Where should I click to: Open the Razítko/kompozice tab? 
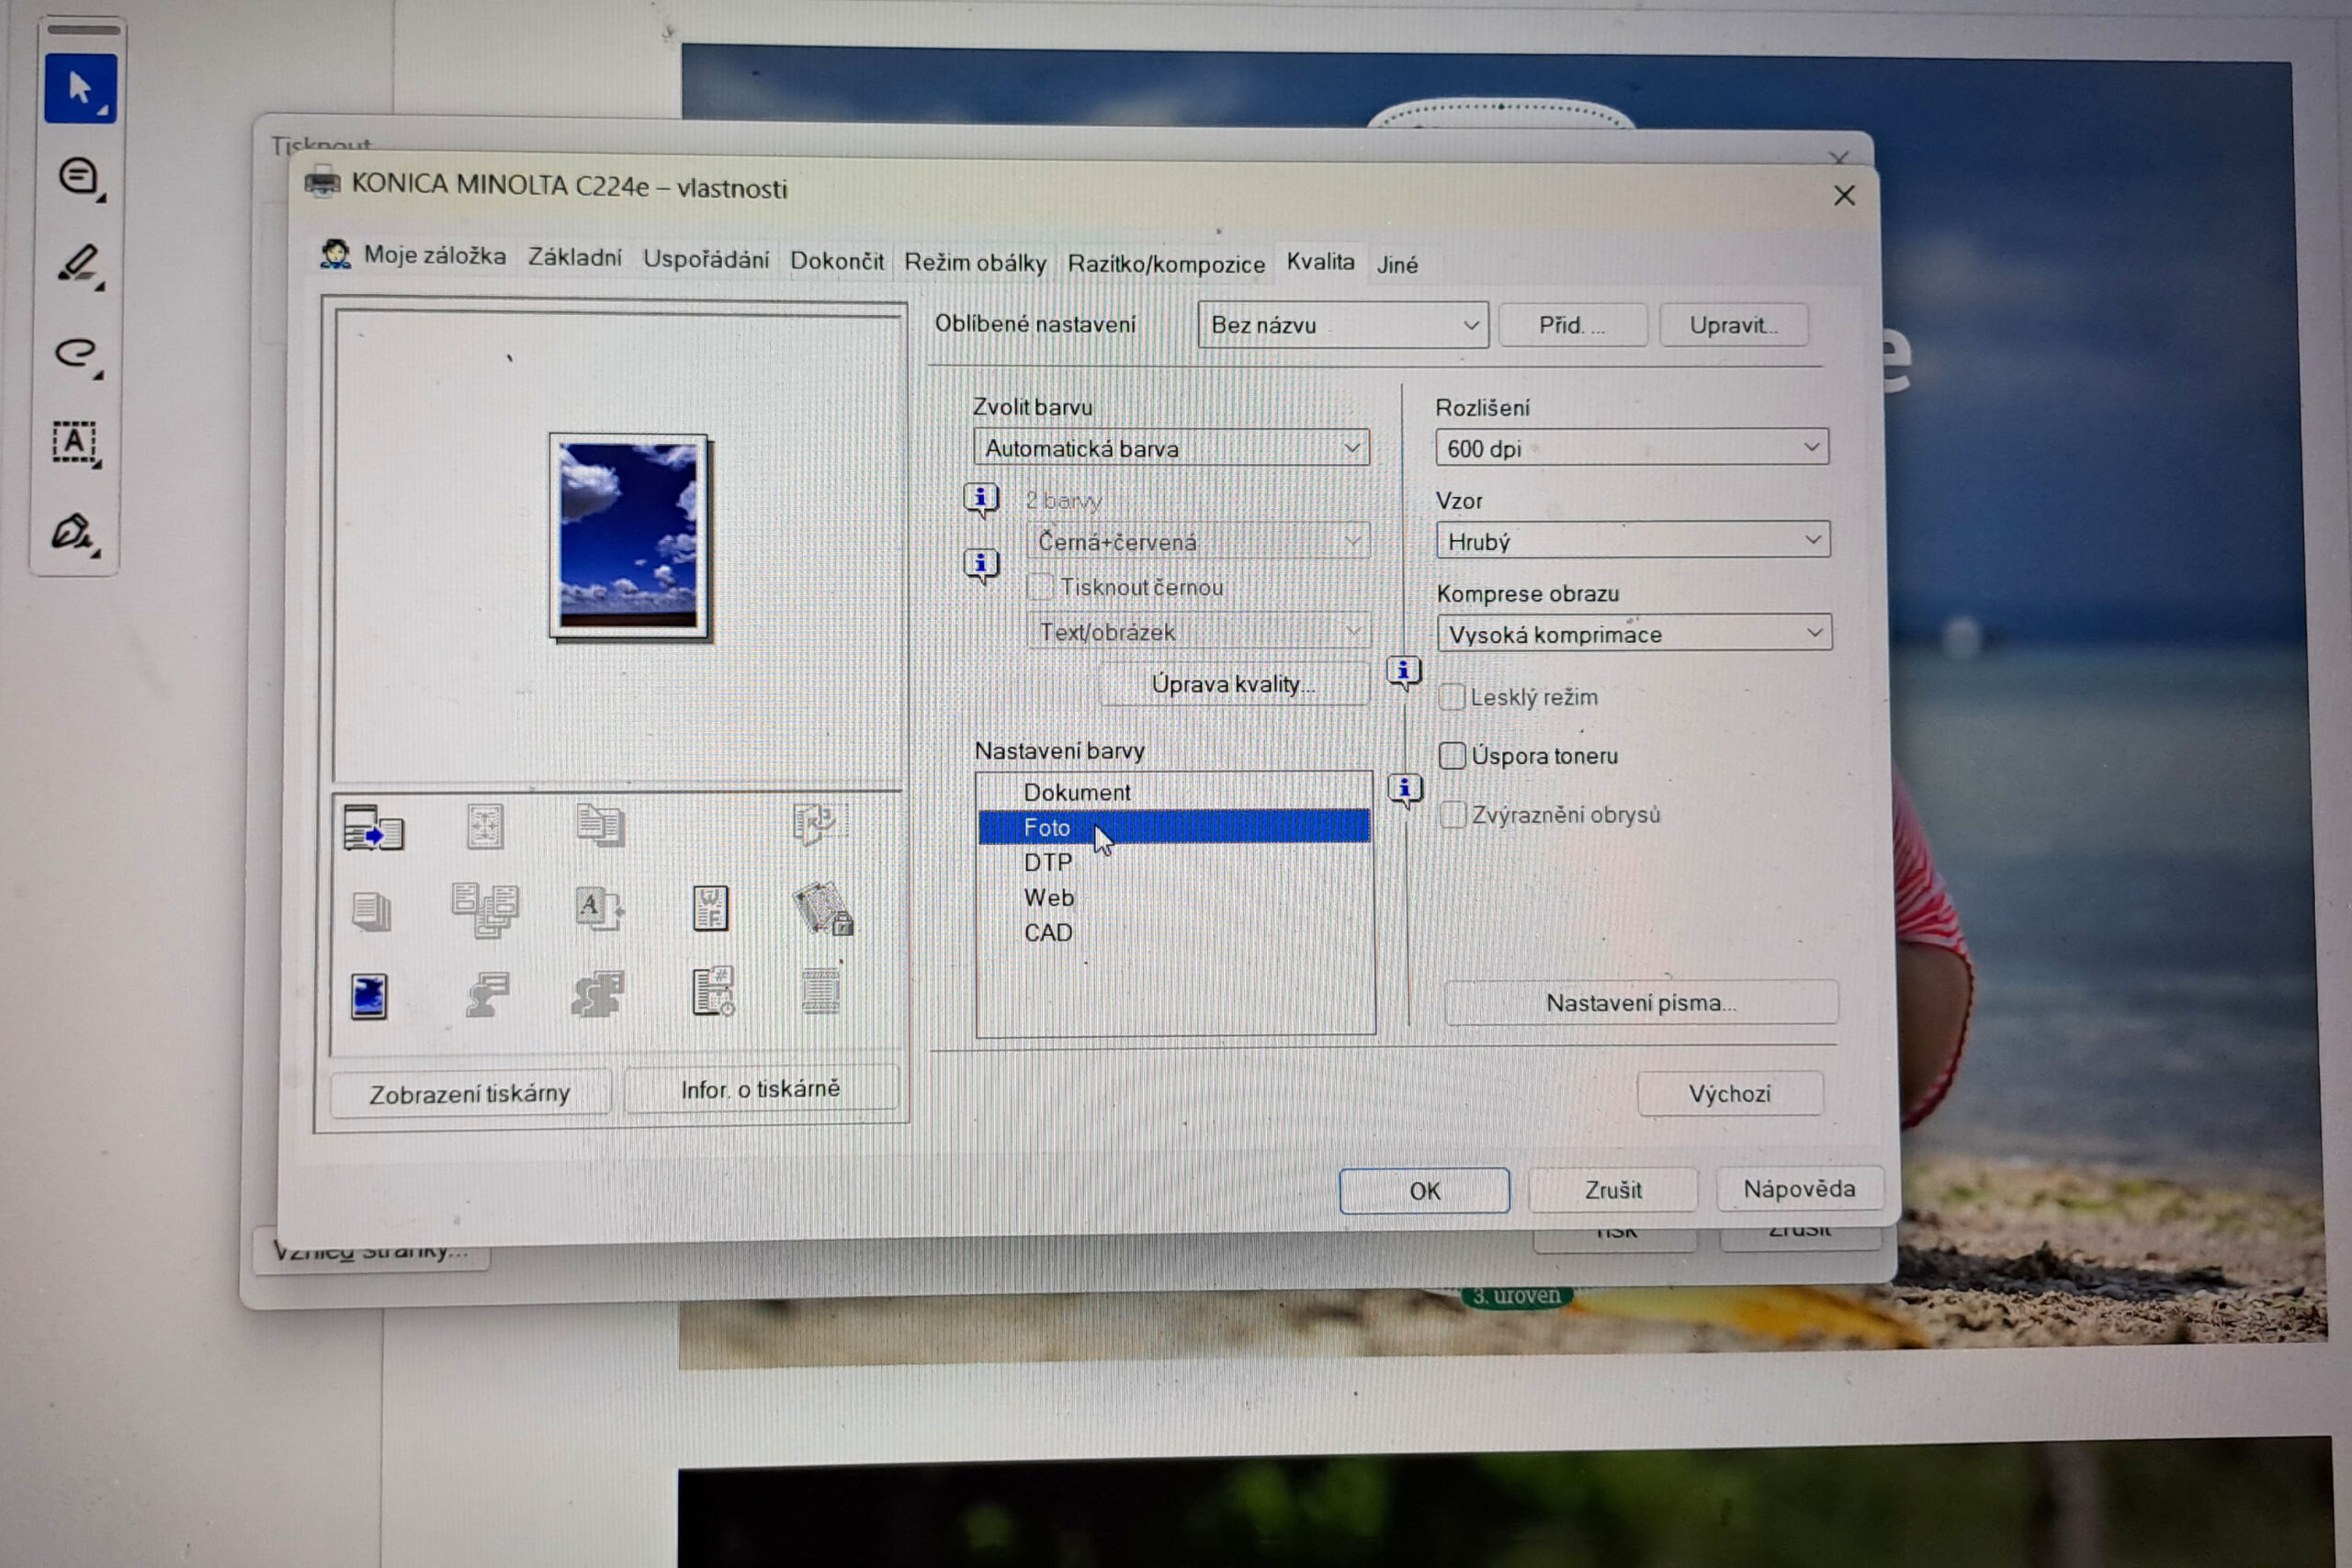pyautogui.click(x=1165, y=264)
